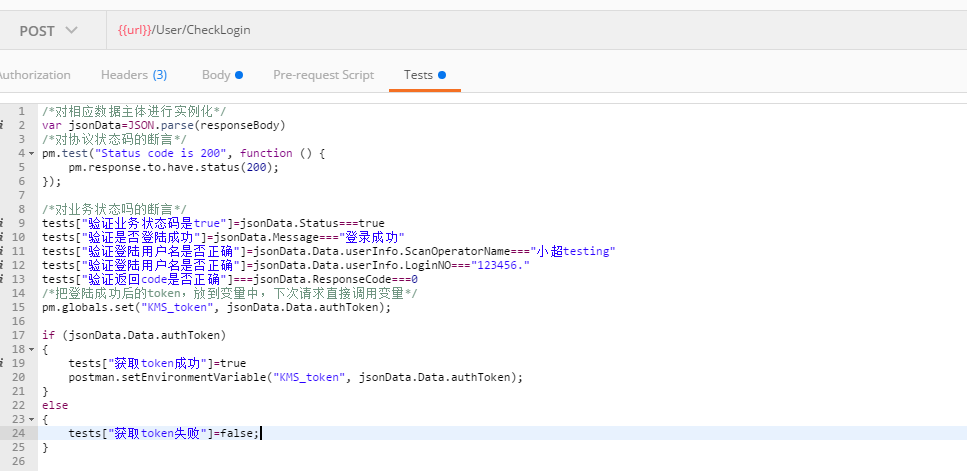Click the info marker beside line 2
This screenshot has width=967, height=471.
point(4,125)
